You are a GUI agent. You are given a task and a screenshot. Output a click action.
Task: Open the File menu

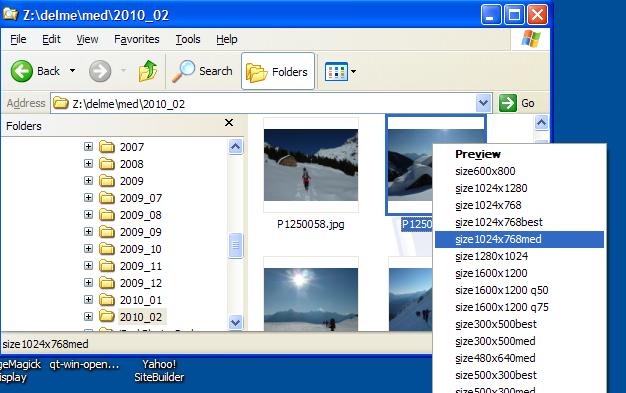click(x=18, y=39)
